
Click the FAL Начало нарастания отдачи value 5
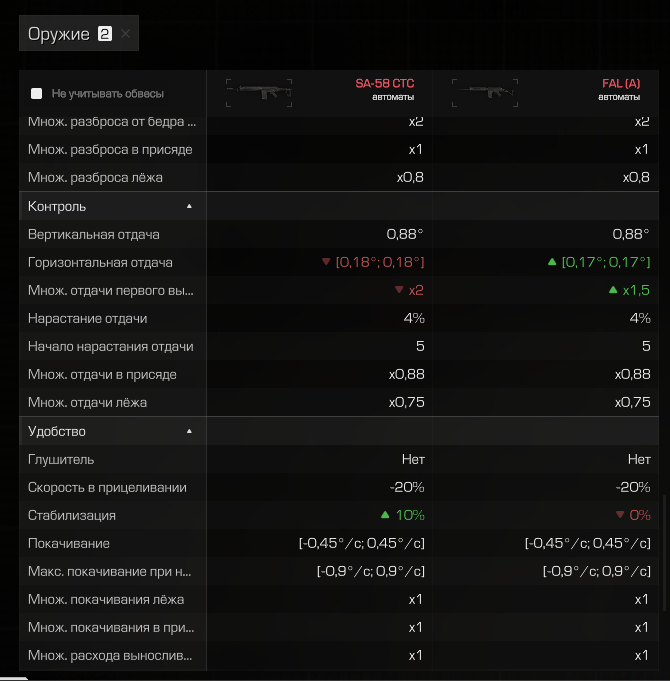coord(646,346)
